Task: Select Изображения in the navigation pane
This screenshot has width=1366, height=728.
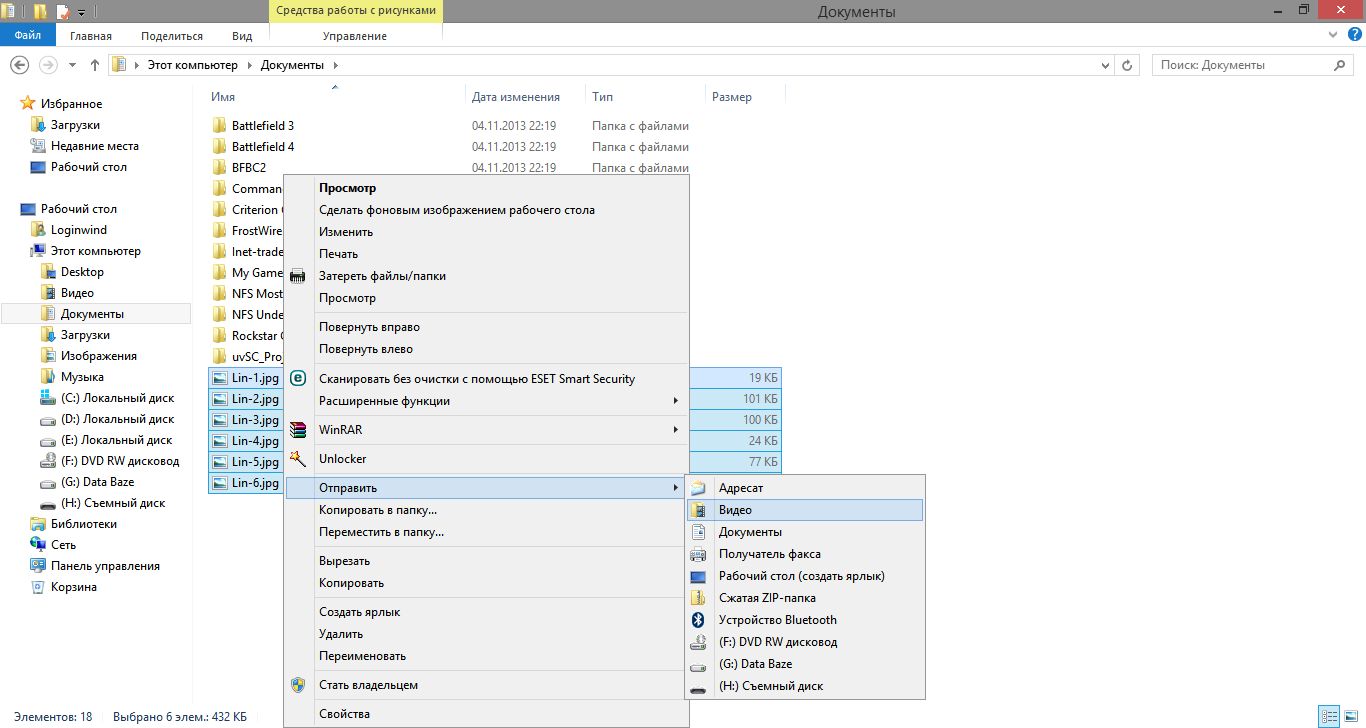Action: click(x=98, y=356)
